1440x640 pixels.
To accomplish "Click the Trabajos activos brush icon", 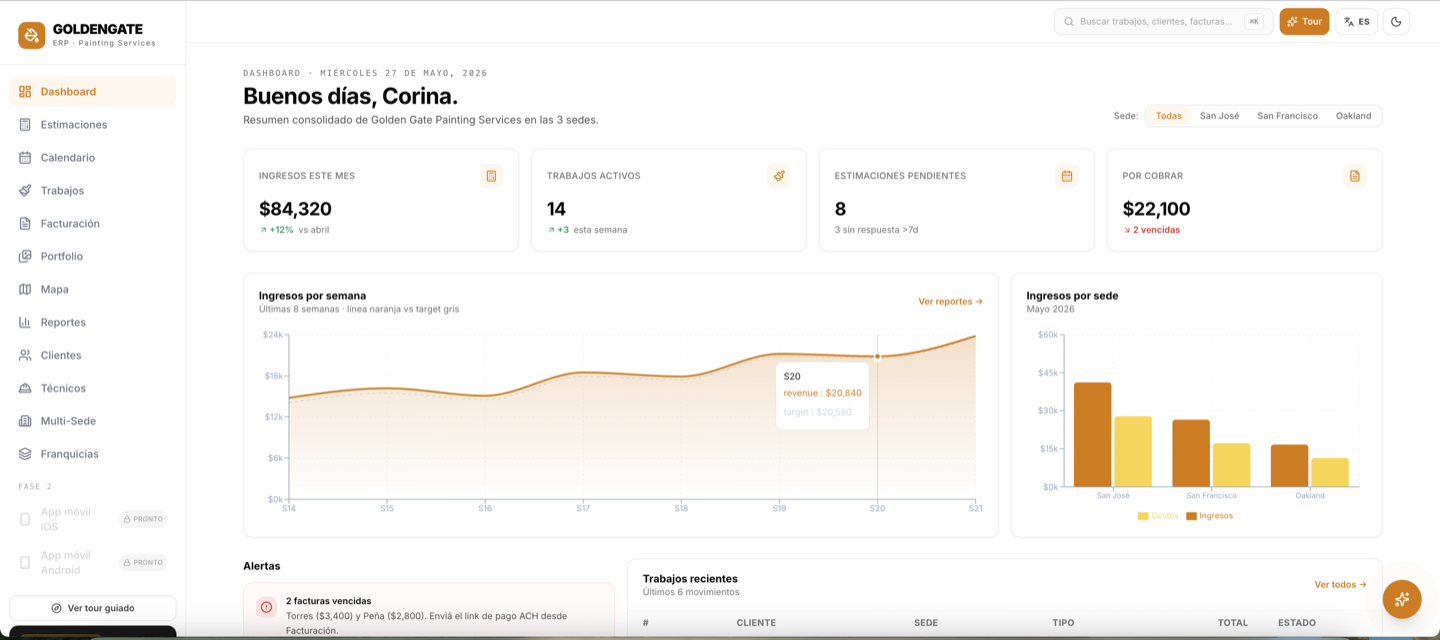I will click(x=779, y=176).
